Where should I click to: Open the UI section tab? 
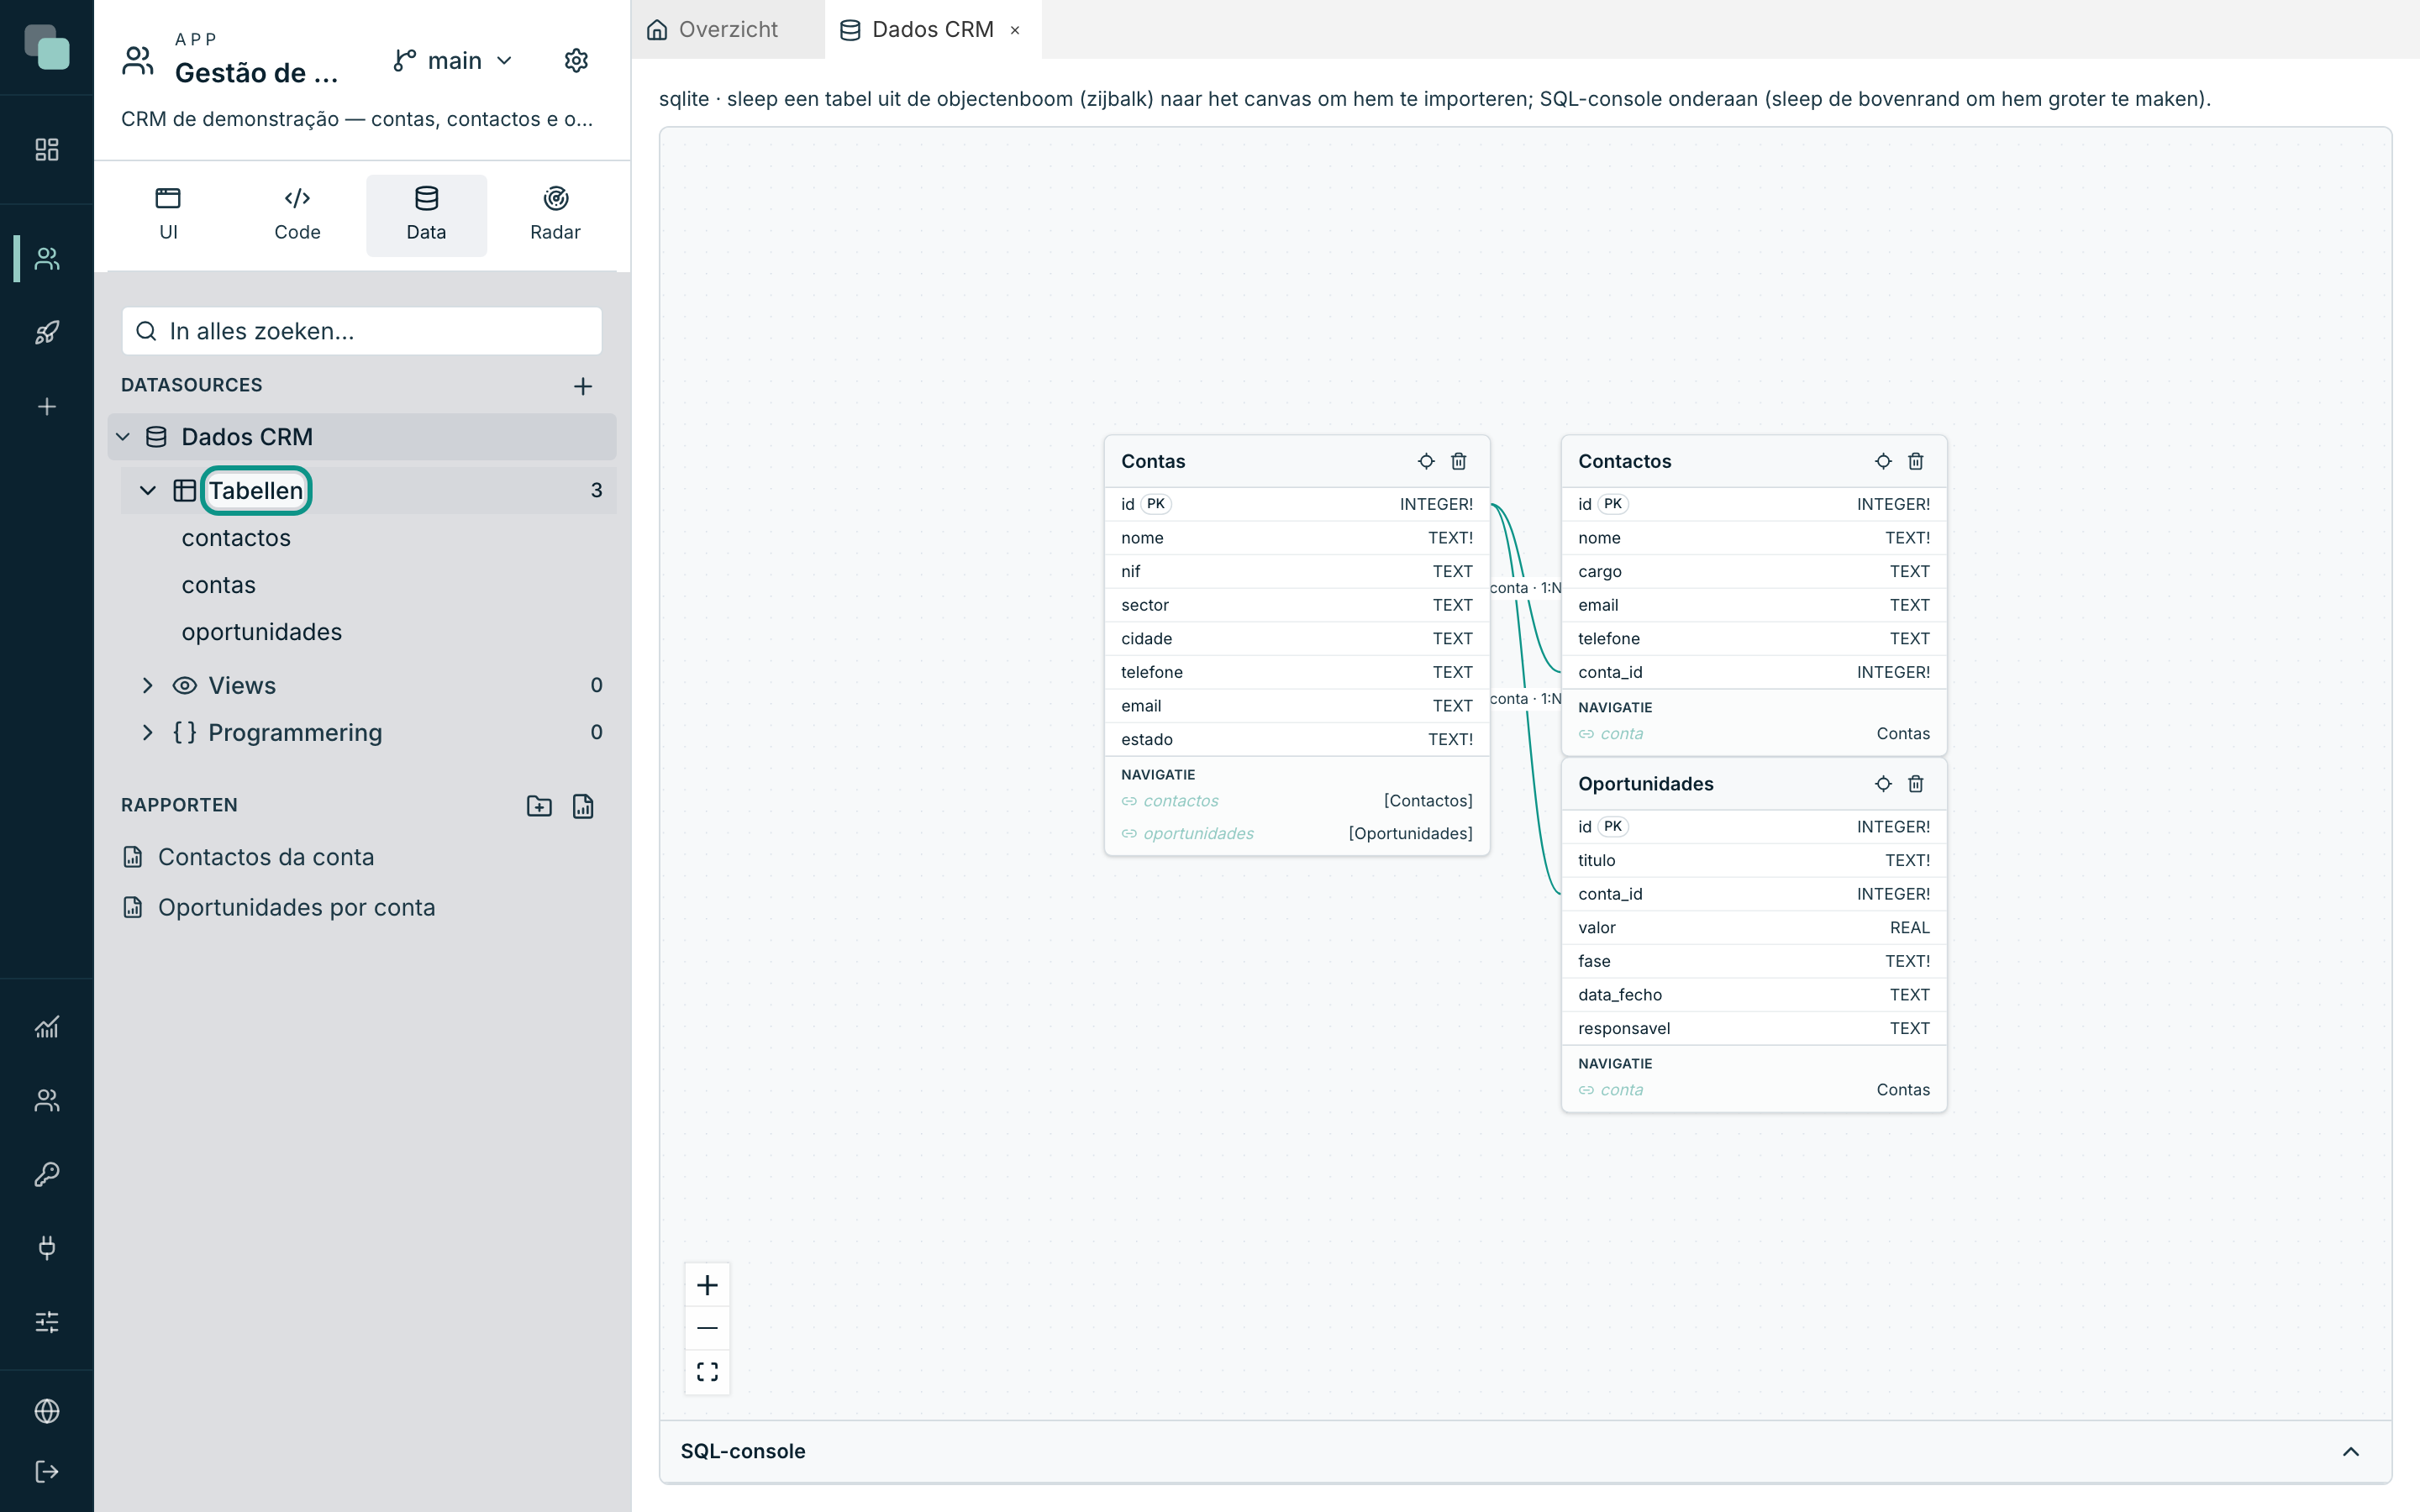[168, 215]
